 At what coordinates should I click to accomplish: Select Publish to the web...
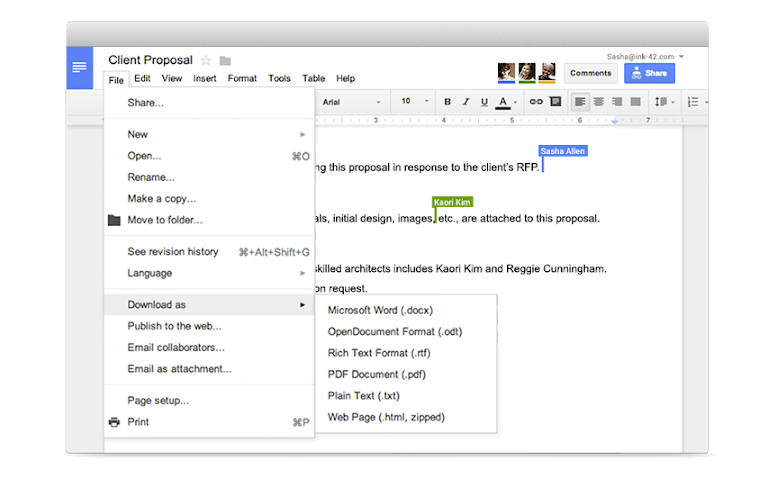tap(209, 326)
